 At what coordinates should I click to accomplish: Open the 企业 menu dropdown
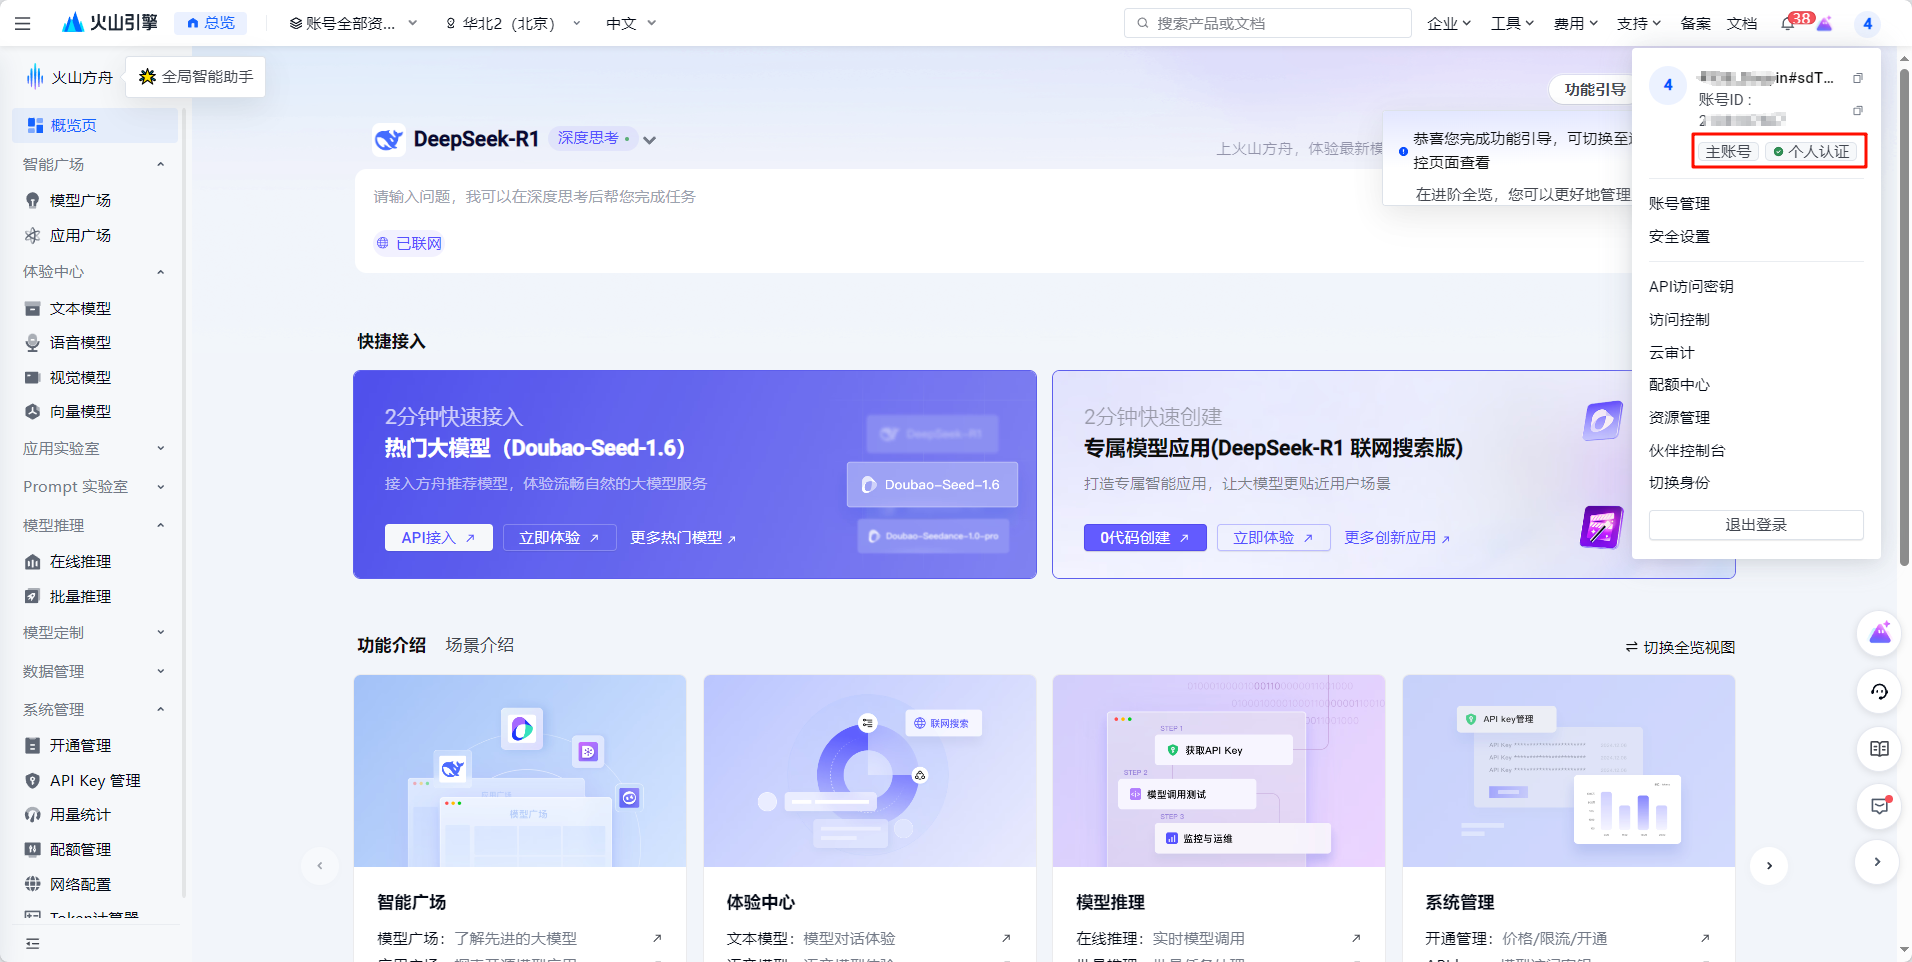[1449, 23]
